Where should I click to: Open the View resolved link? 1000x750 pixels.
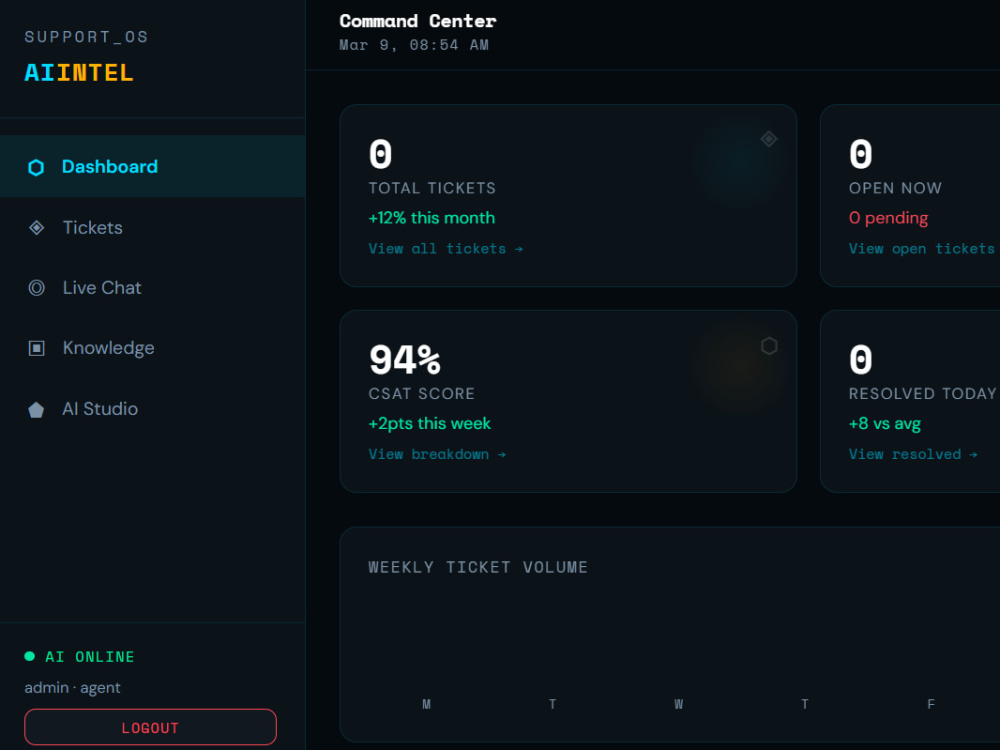(913, 454)
